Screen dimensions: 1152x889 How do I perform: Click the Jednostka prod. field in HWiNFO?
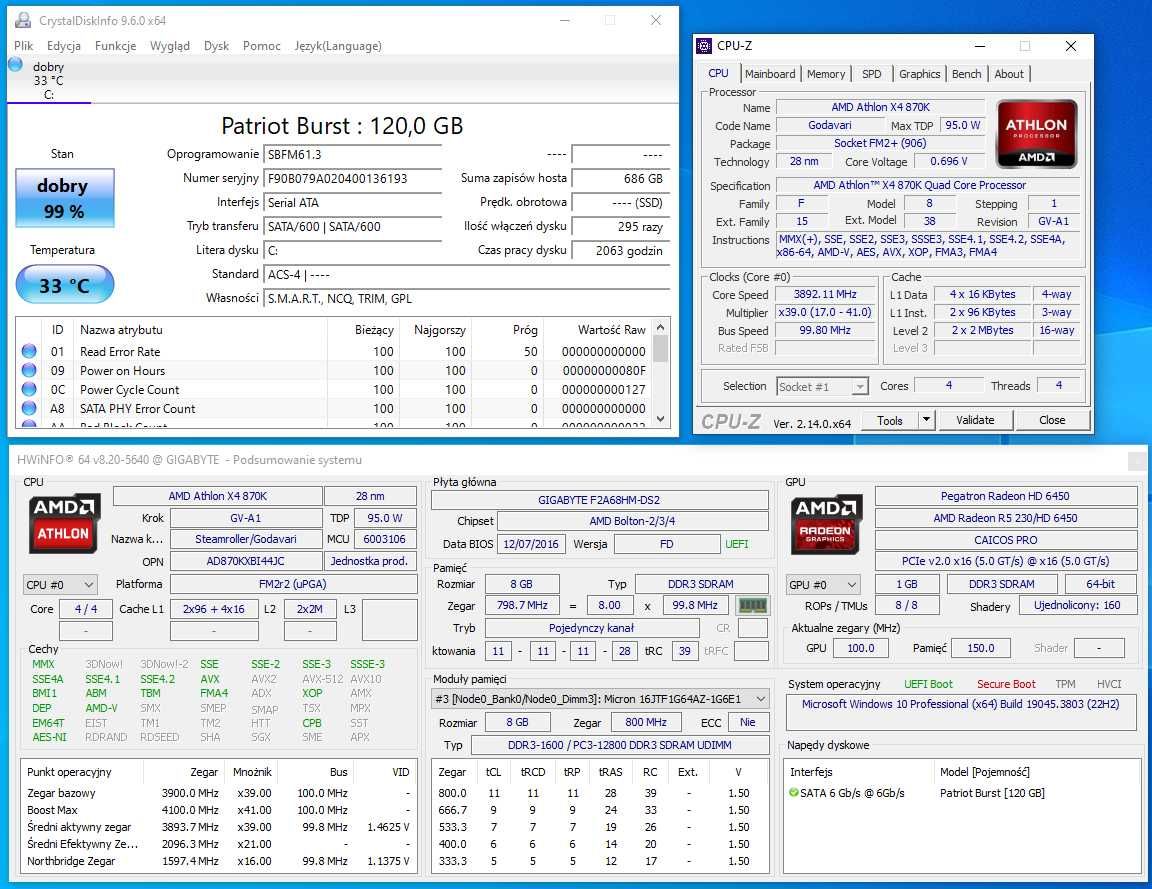coord(370,561)
